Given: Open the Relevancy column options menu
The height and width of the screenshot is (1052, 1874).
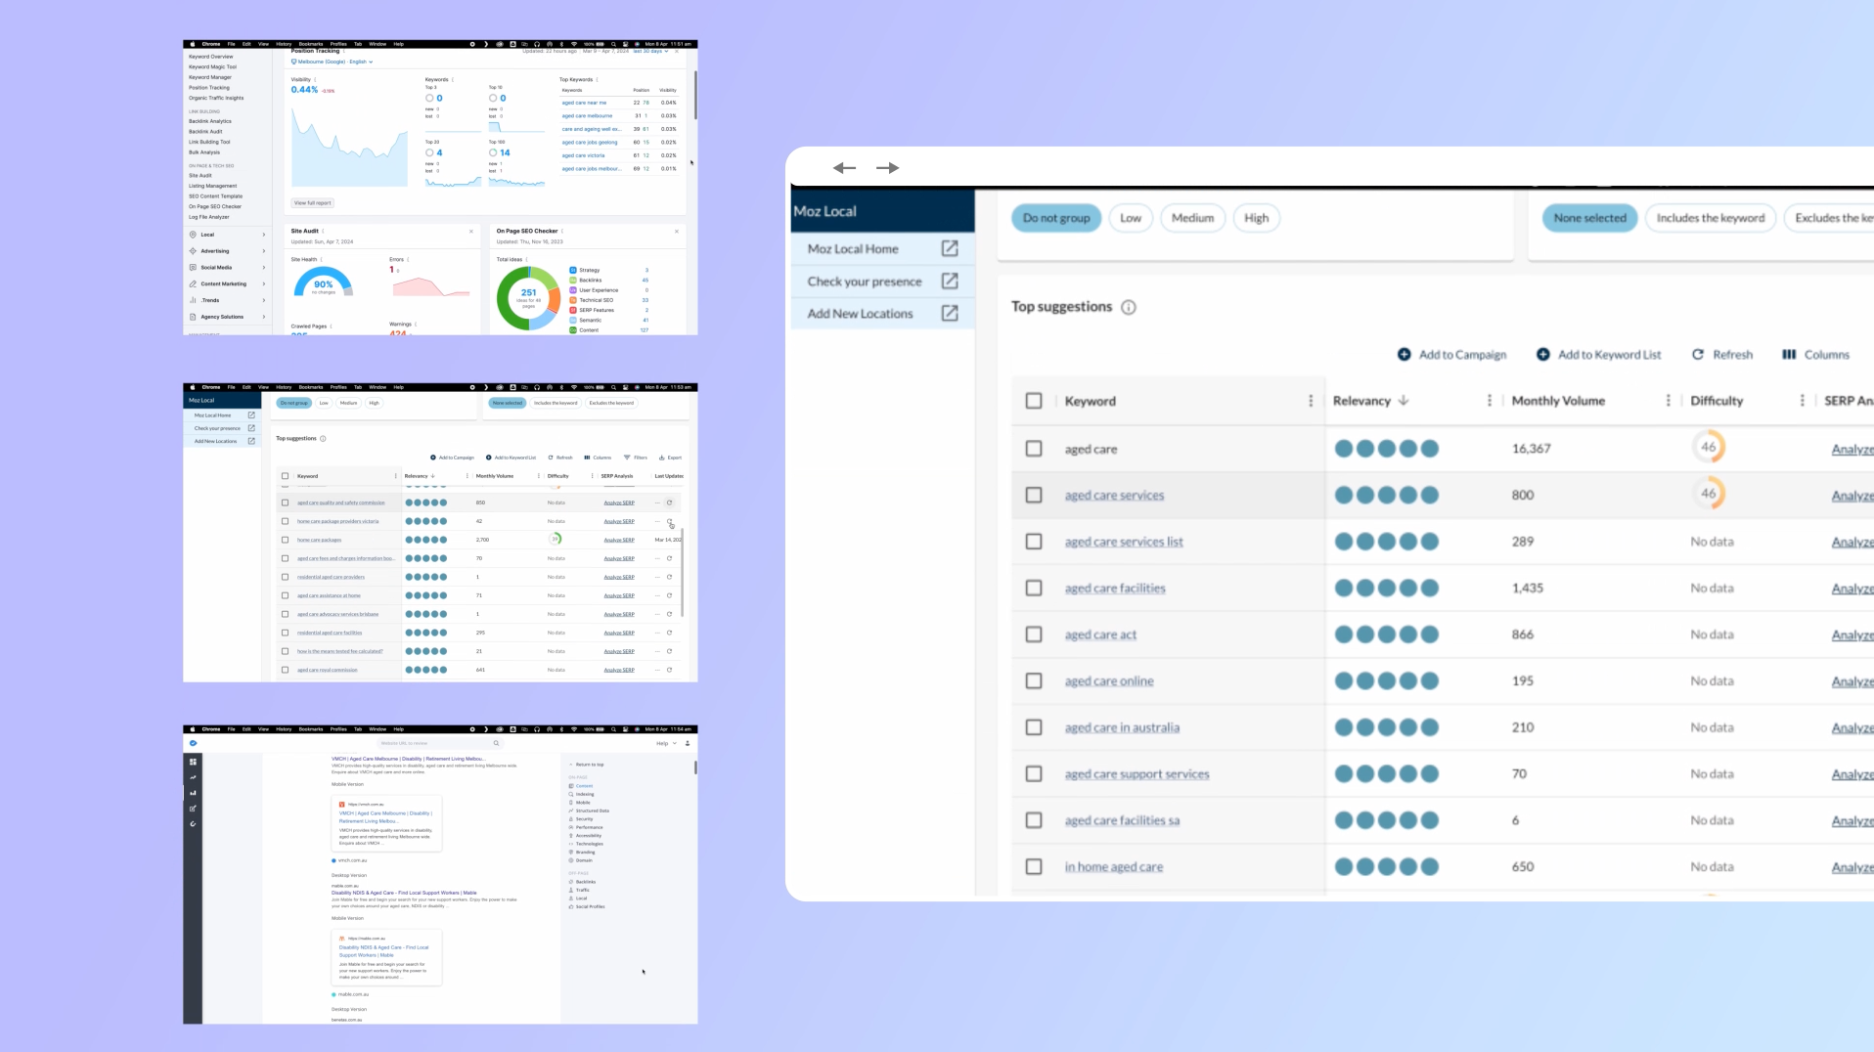Looking at the screenshot, I should pyautogui.click(x=1489, y=401).
